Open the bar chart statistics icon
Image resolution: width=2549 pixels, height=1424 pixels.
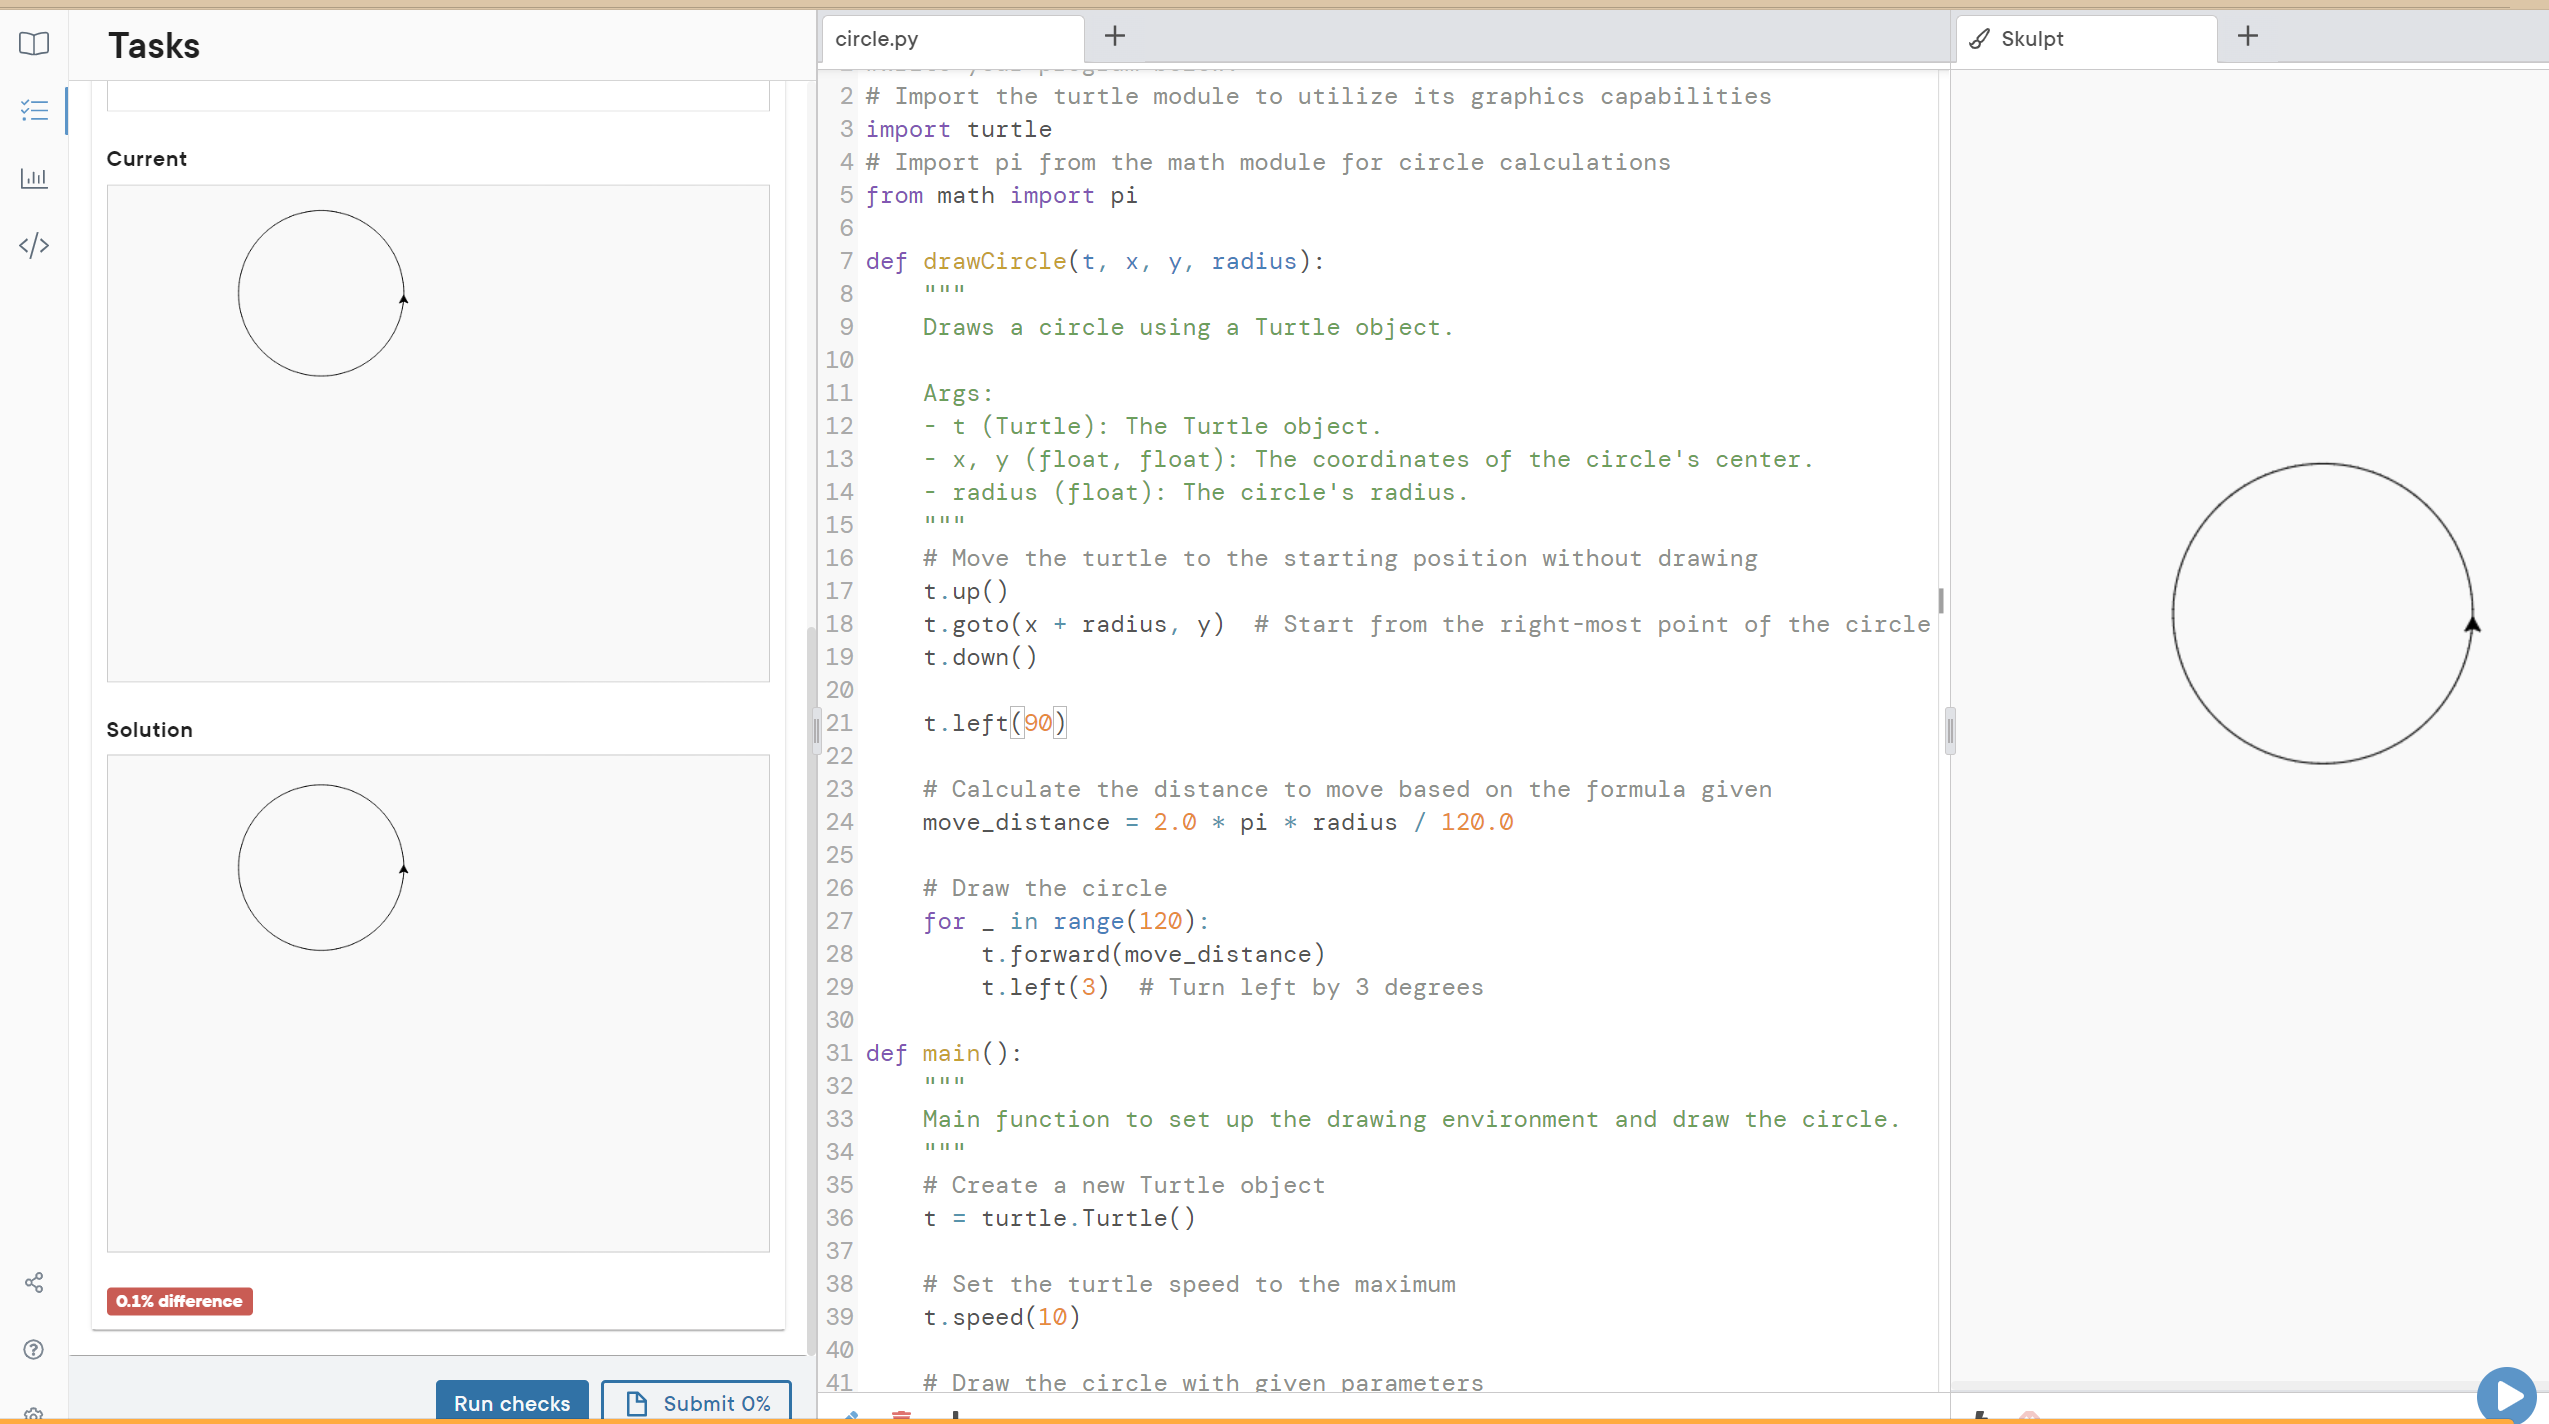coord(34,178)
